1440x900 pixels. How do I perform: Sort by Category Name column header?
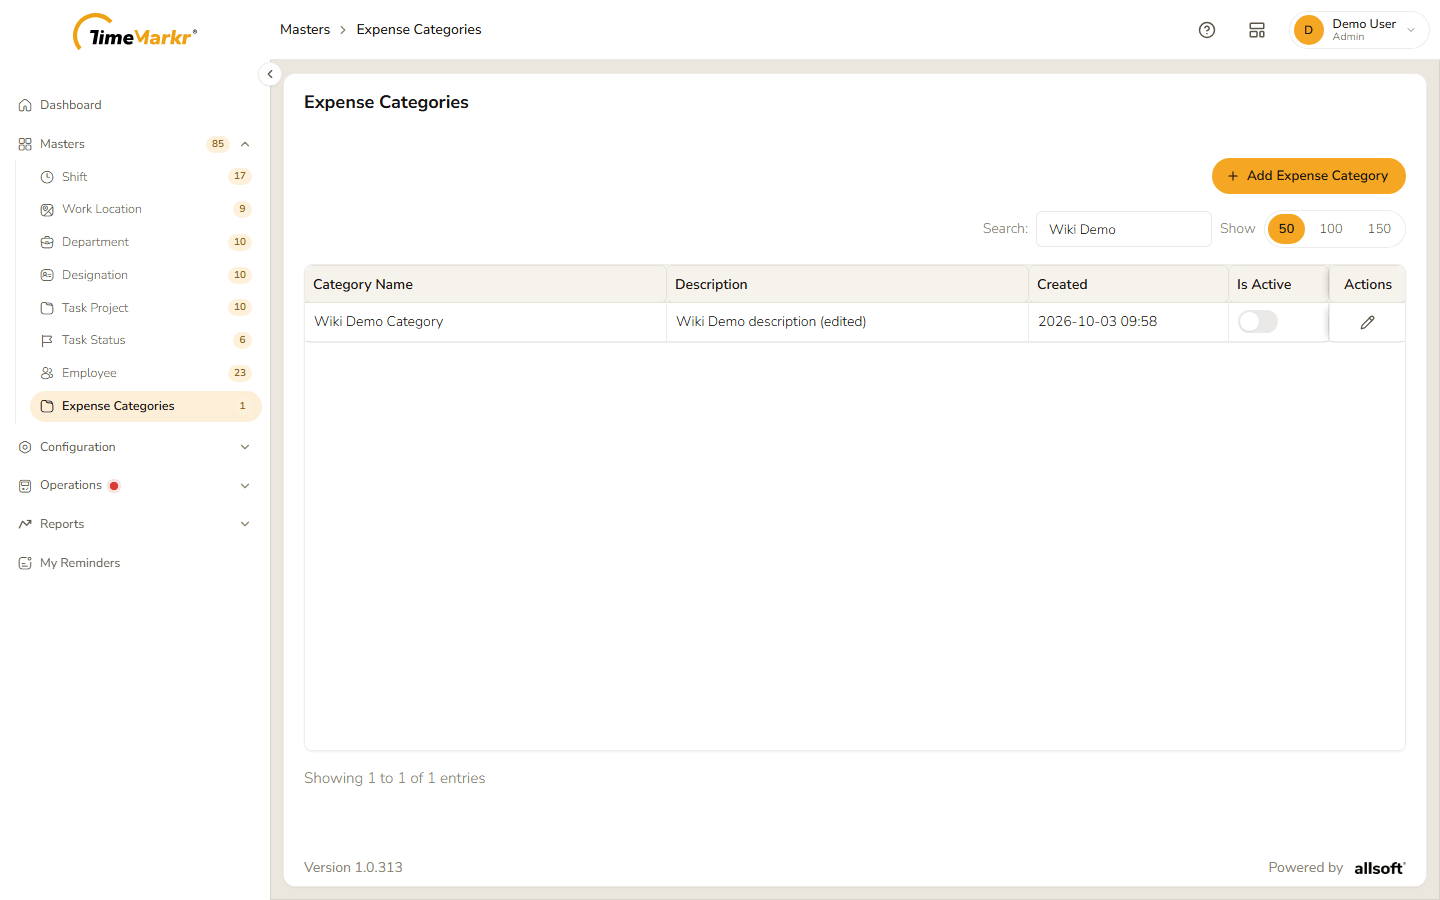tap(485, 284)
